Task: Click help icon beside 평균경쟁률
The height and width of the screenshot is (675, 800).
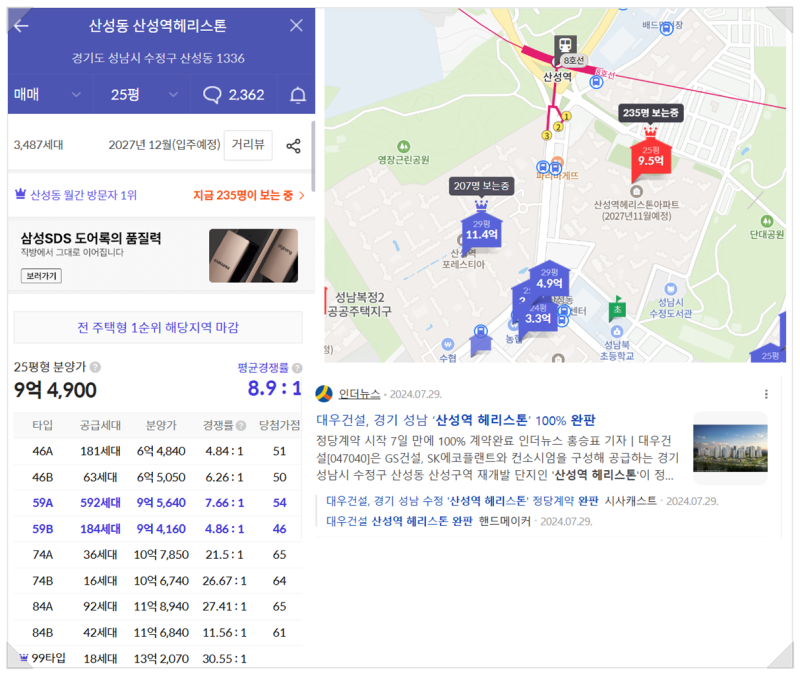Action: tap(297, 368)
